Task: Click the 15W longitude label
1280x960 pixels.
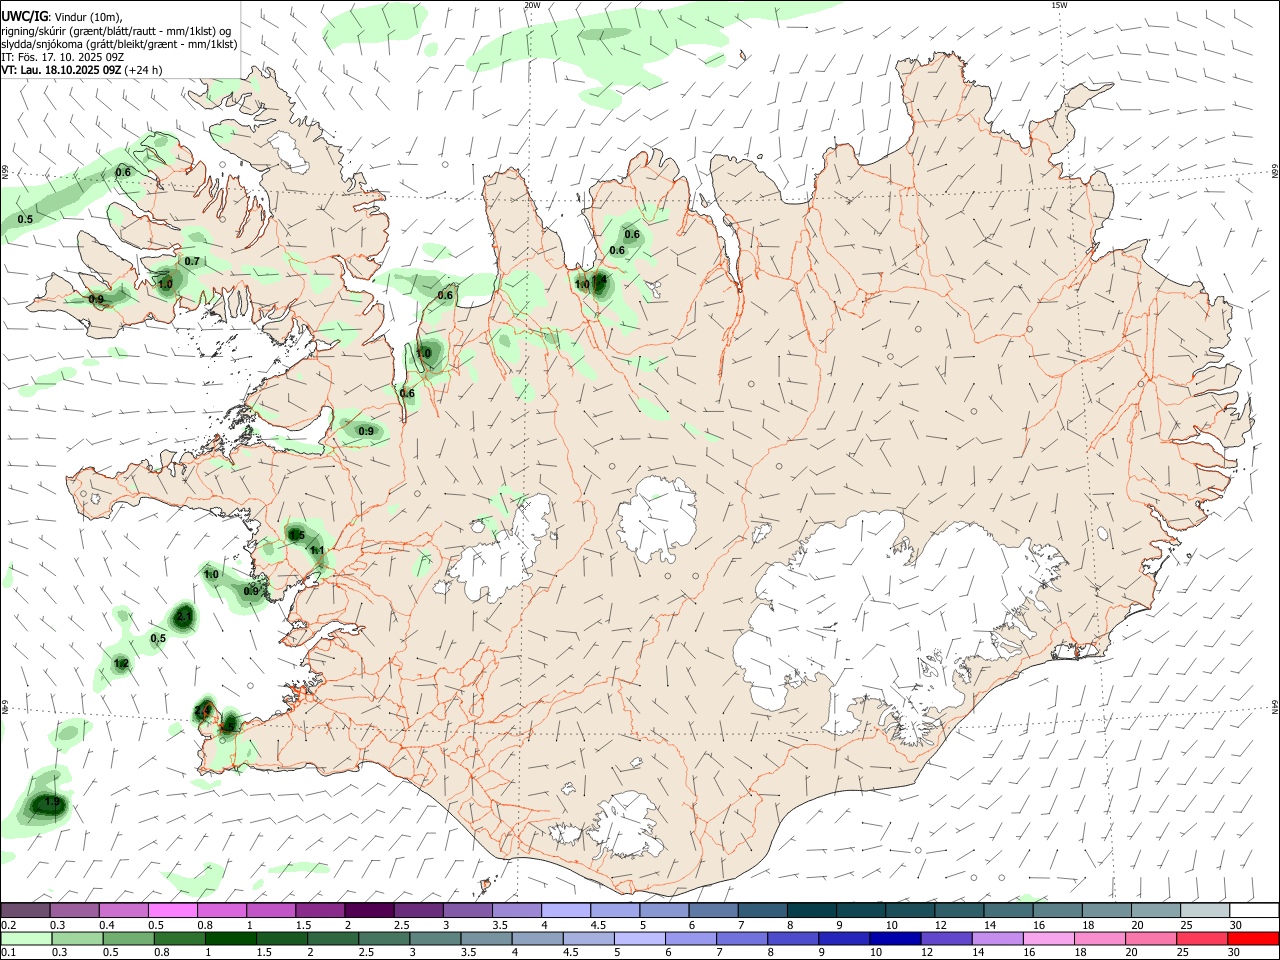Action: point(1059,5)
